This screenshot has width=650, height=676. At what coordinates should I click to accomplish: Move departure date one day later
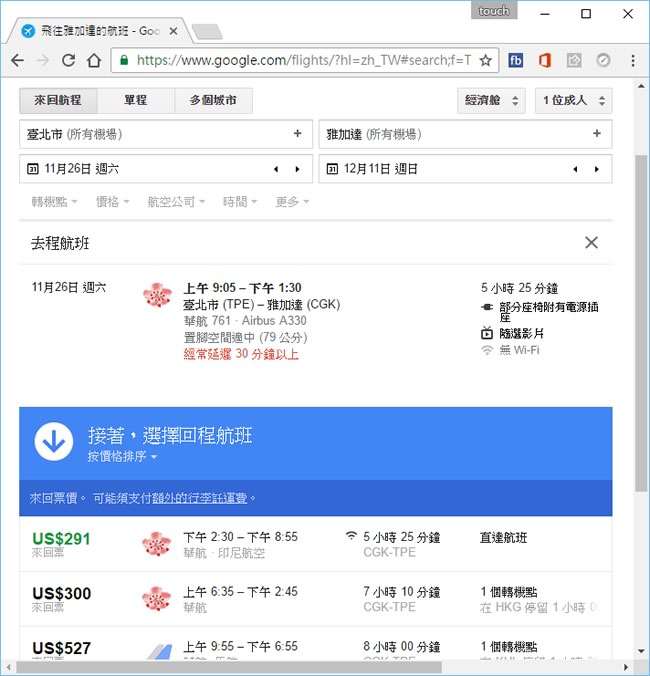click(x=297, y=169)
